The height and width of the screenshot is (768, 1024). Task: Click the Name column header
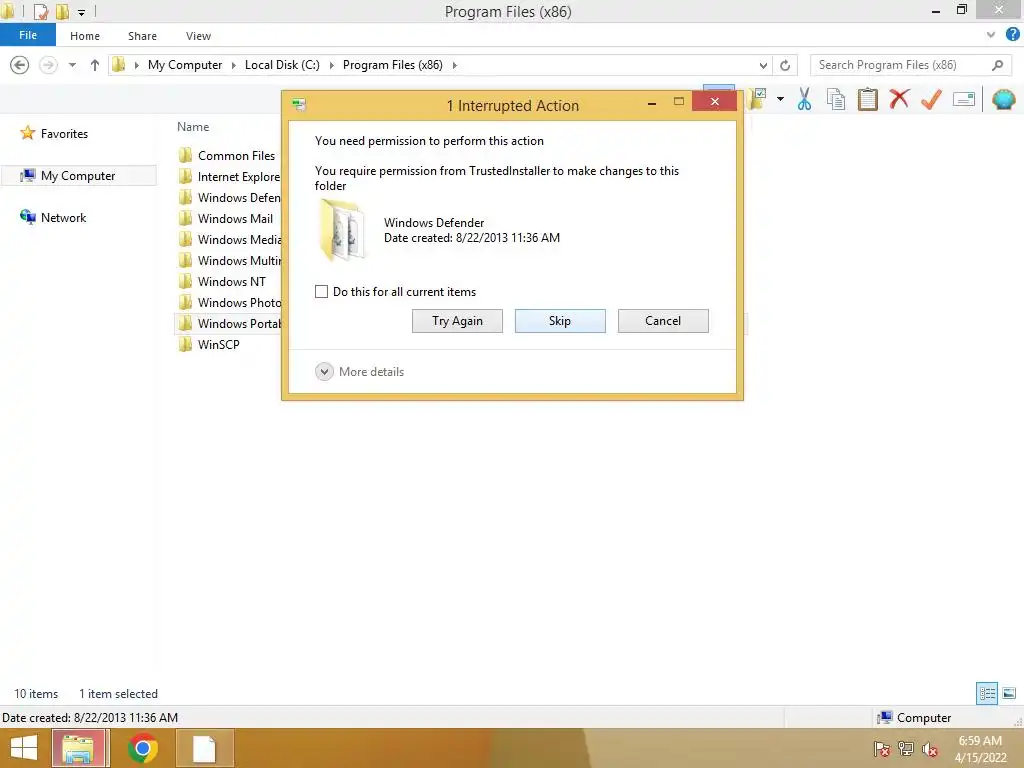pyautogui.click(x=193, y=127)
